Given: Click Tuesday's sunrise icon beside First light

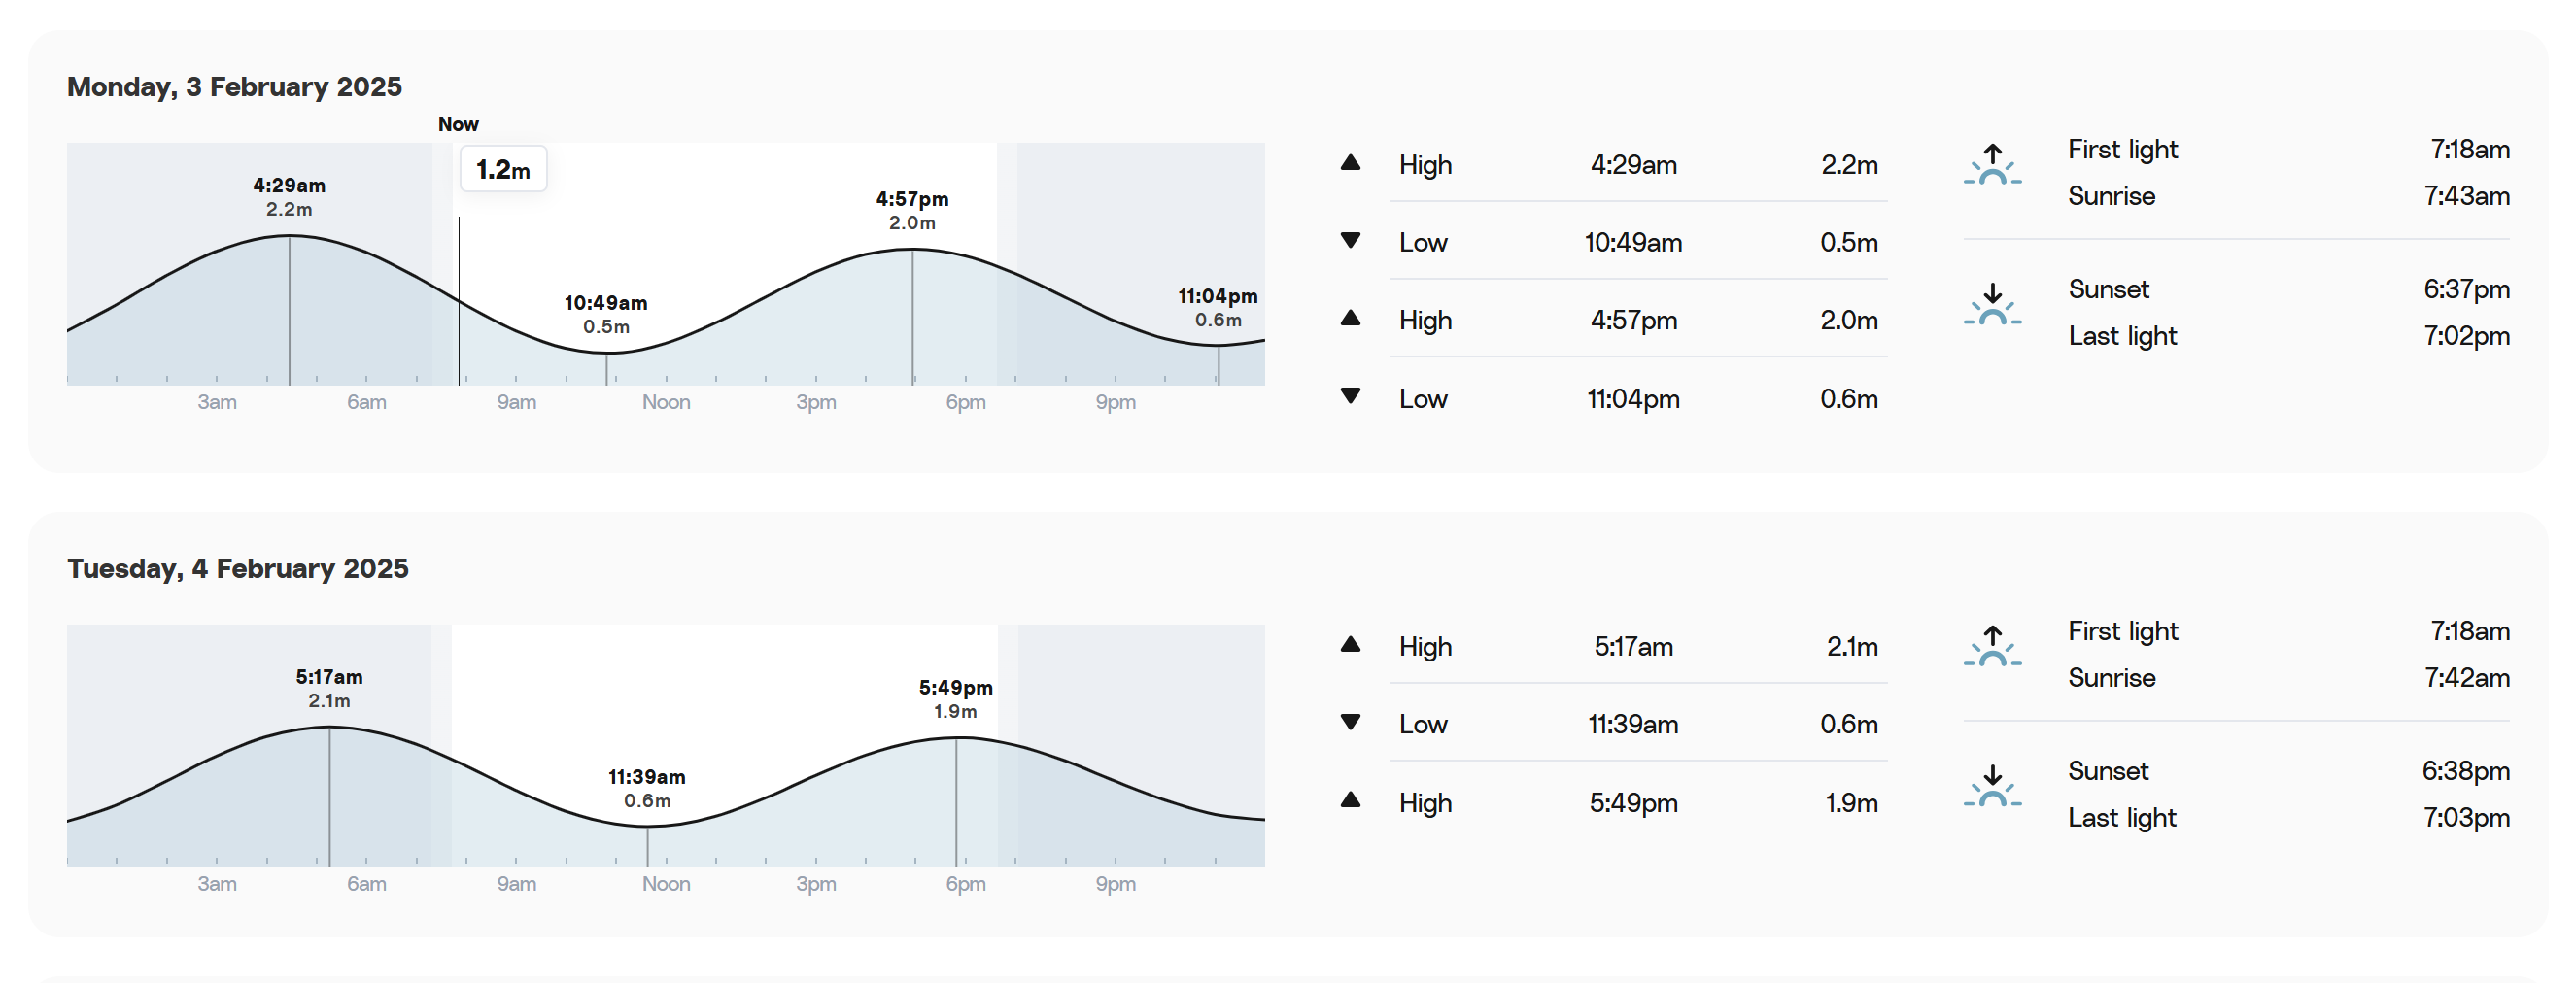Looking at the screenshot, I should tap(1992, 646).
